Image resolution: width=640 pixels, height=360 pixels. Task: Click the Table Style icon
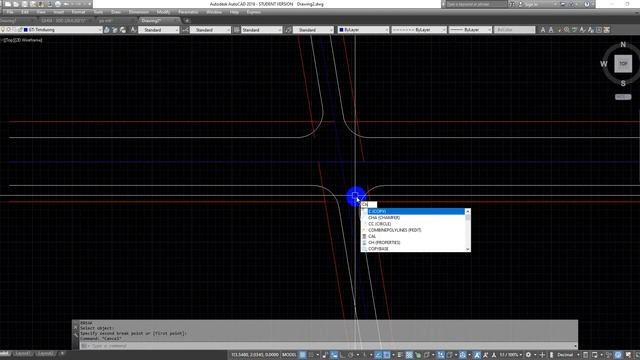tap(236, 30)
